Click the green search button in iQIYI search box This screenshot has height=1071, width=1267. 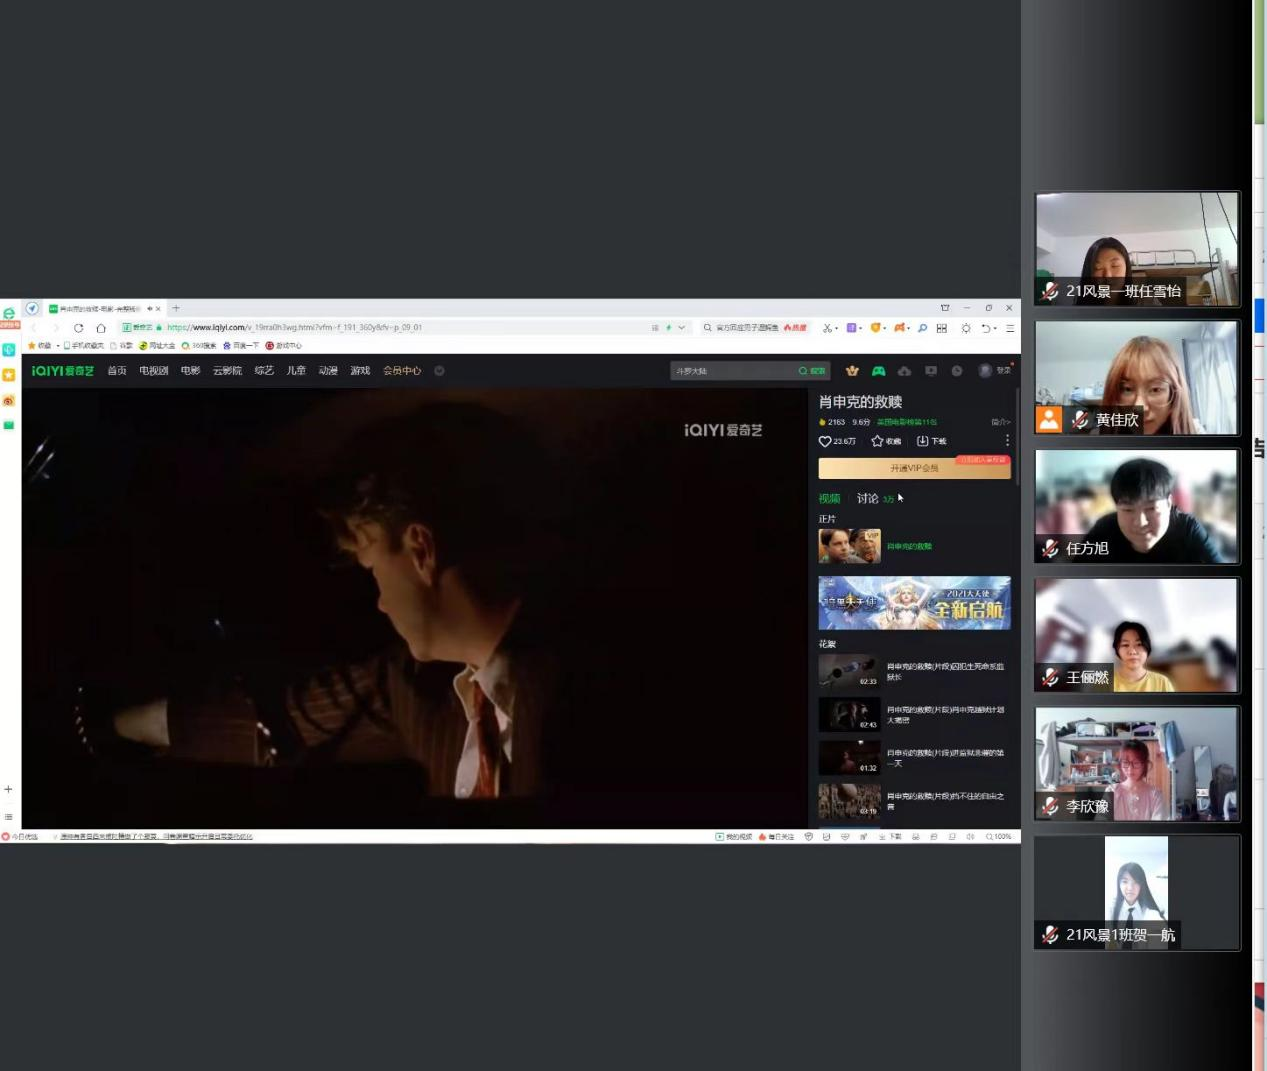pos(812,371)
